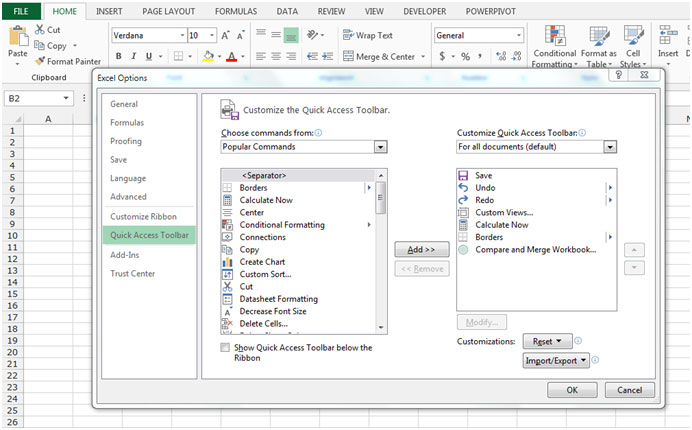The image size is (692, 430).
Task: Select Undo in toolbar list
Action: (485, 188)
